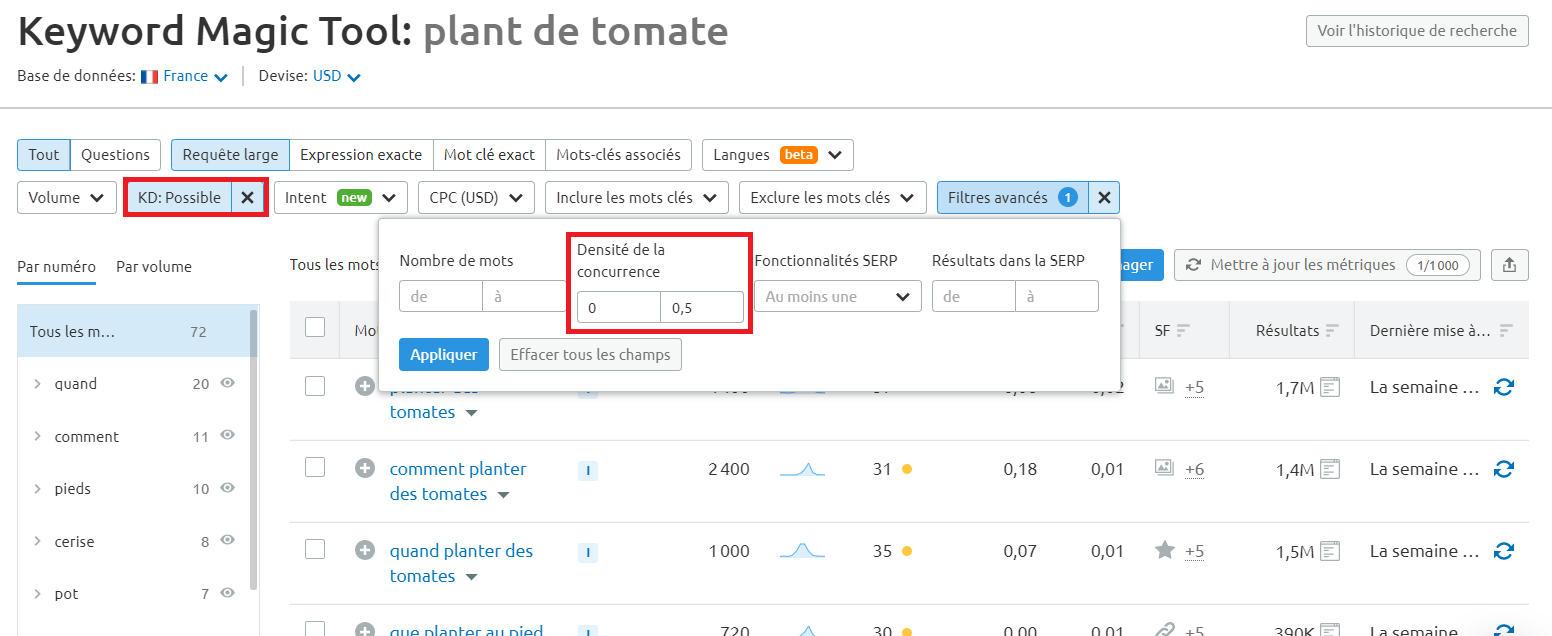Switch to the Questions tab

[115, 155]
